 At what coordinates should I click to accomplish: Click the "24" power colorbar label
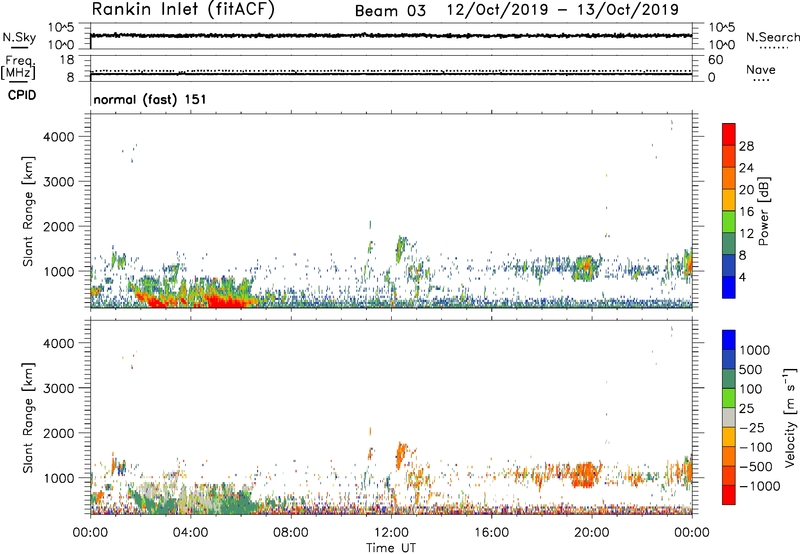click(746, 168)
